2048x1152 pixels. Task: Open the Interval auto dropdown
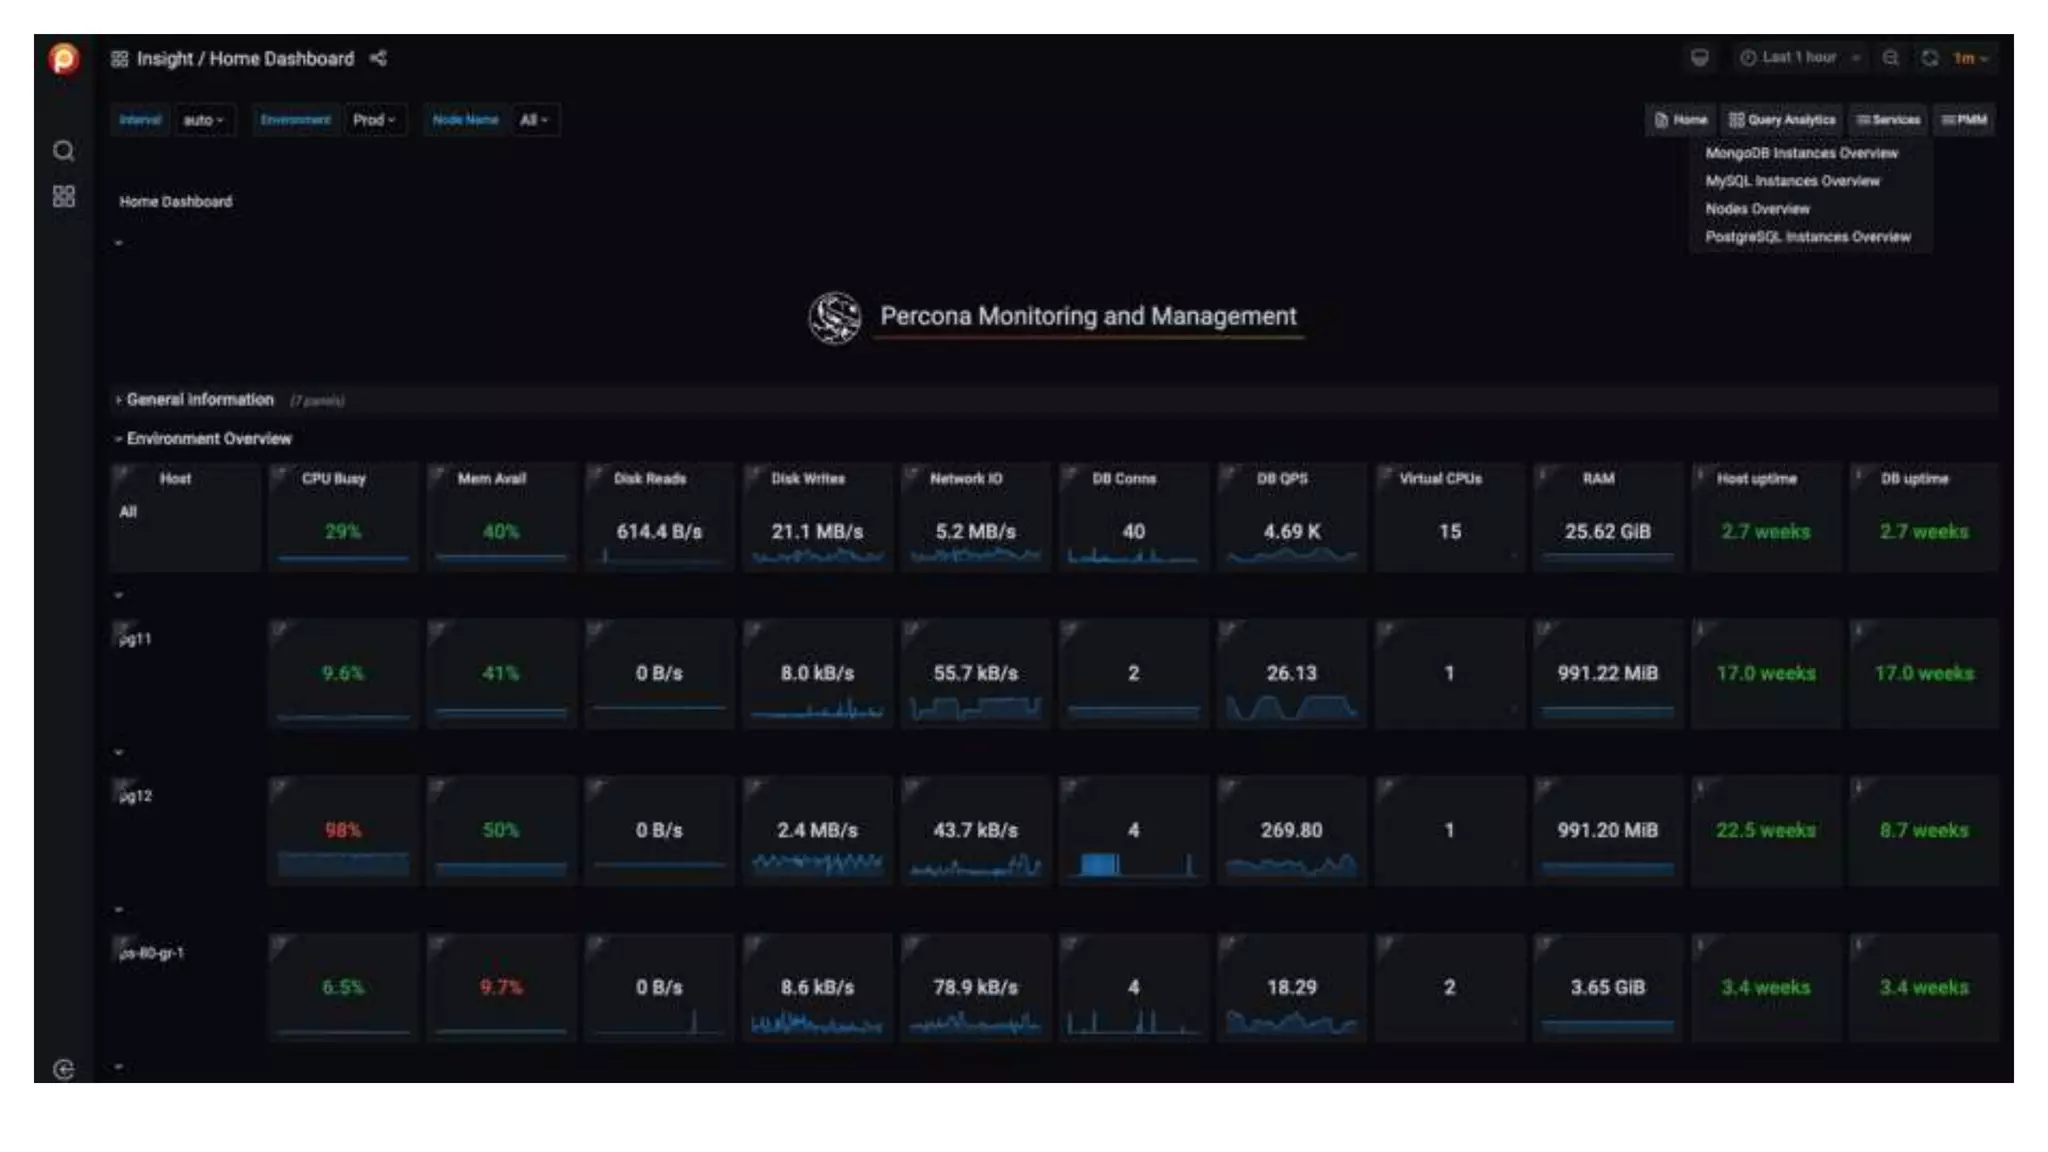point(203,120)
